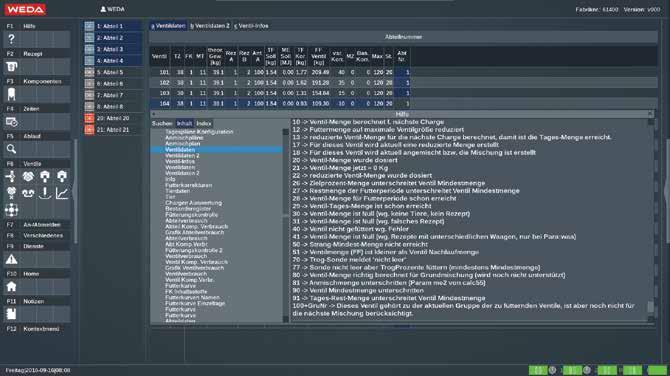This screenshot has width=670, height=376.
Task: Click the Max column header
Action: coord(377,56)
